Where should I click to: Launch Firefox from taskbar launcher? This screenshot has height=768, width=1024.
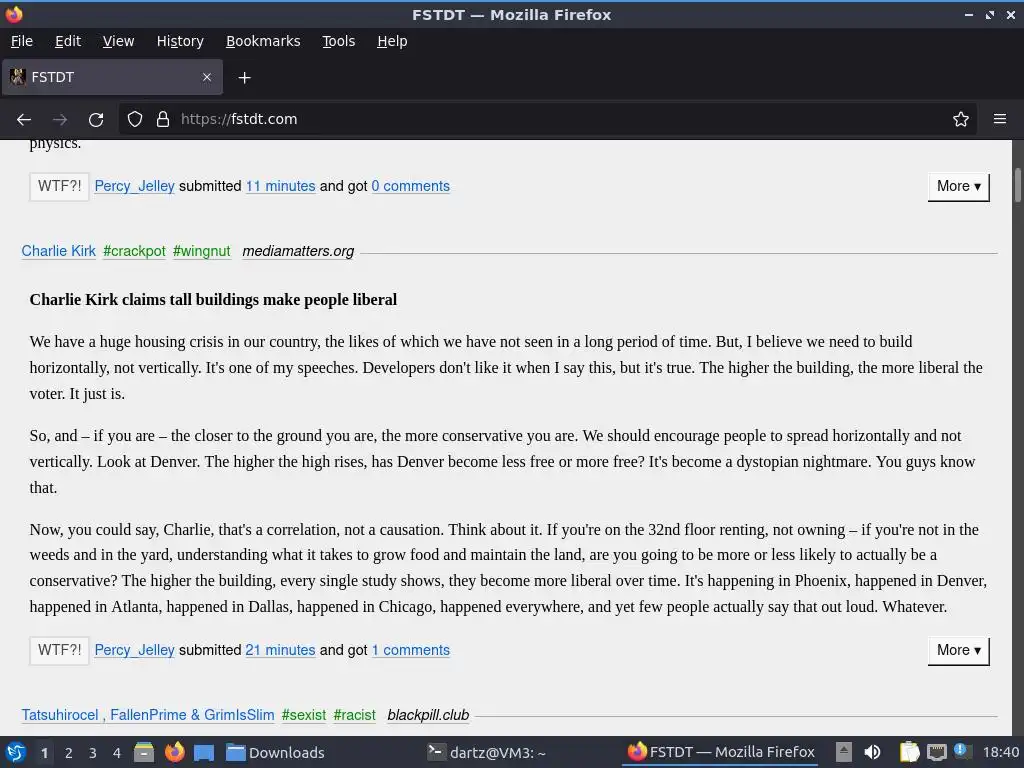click(x=174, y=752)
